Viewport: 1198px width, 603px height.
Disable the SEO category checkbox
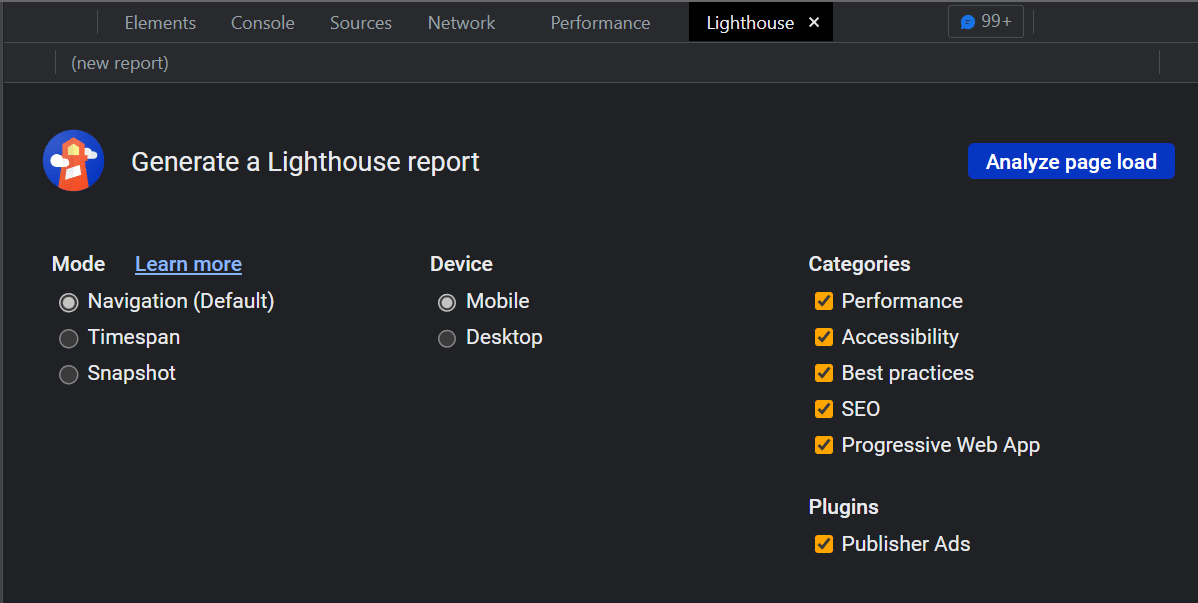(x=824, y=409)
